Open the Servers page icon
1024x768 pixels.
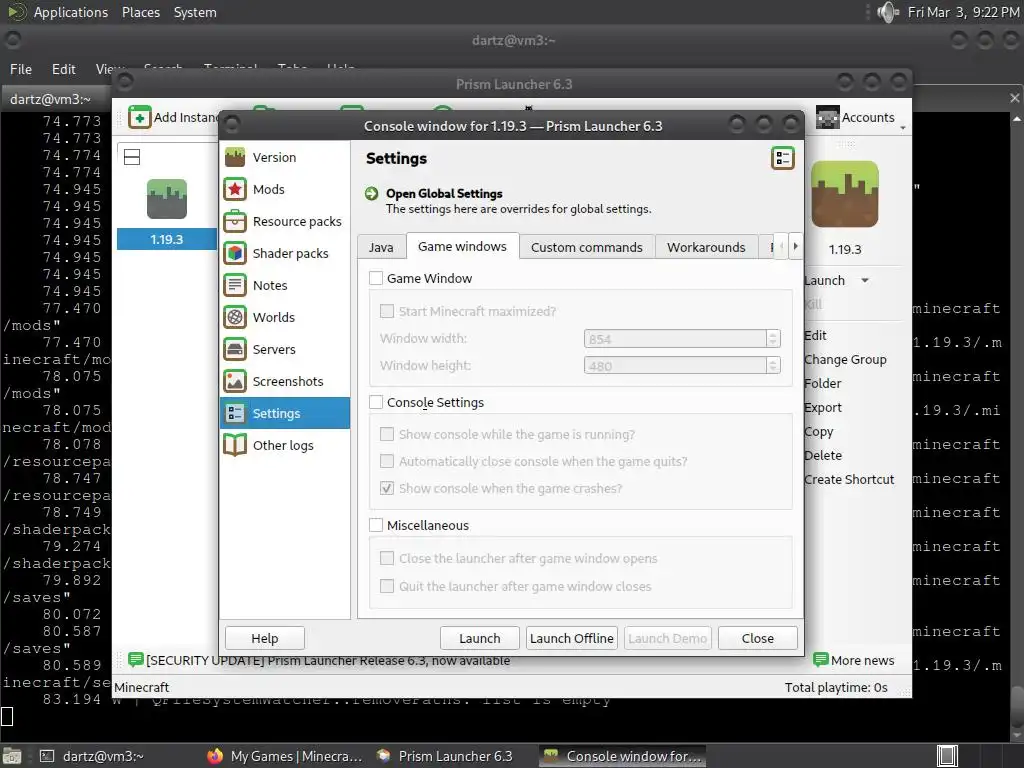(235, 349)
